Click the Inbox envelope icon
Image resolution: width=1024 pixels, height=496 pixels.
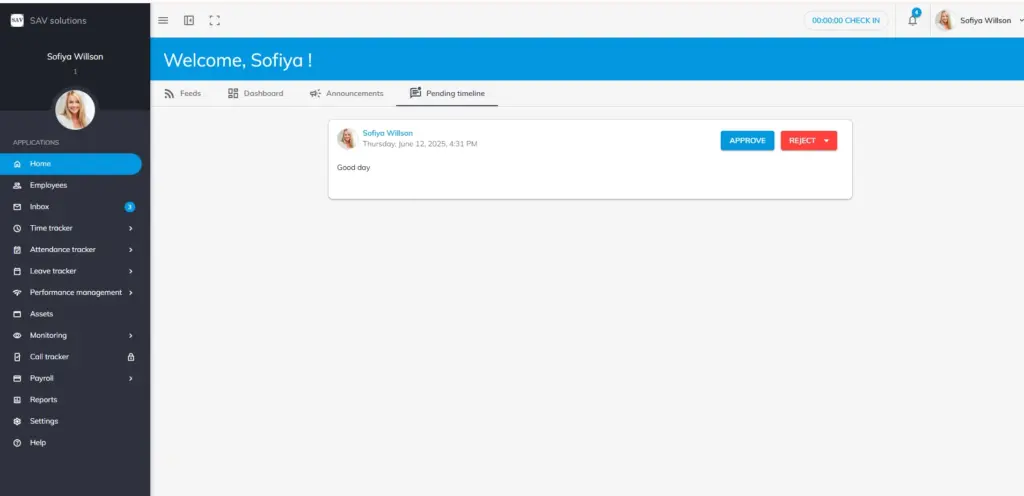(18, 207)
